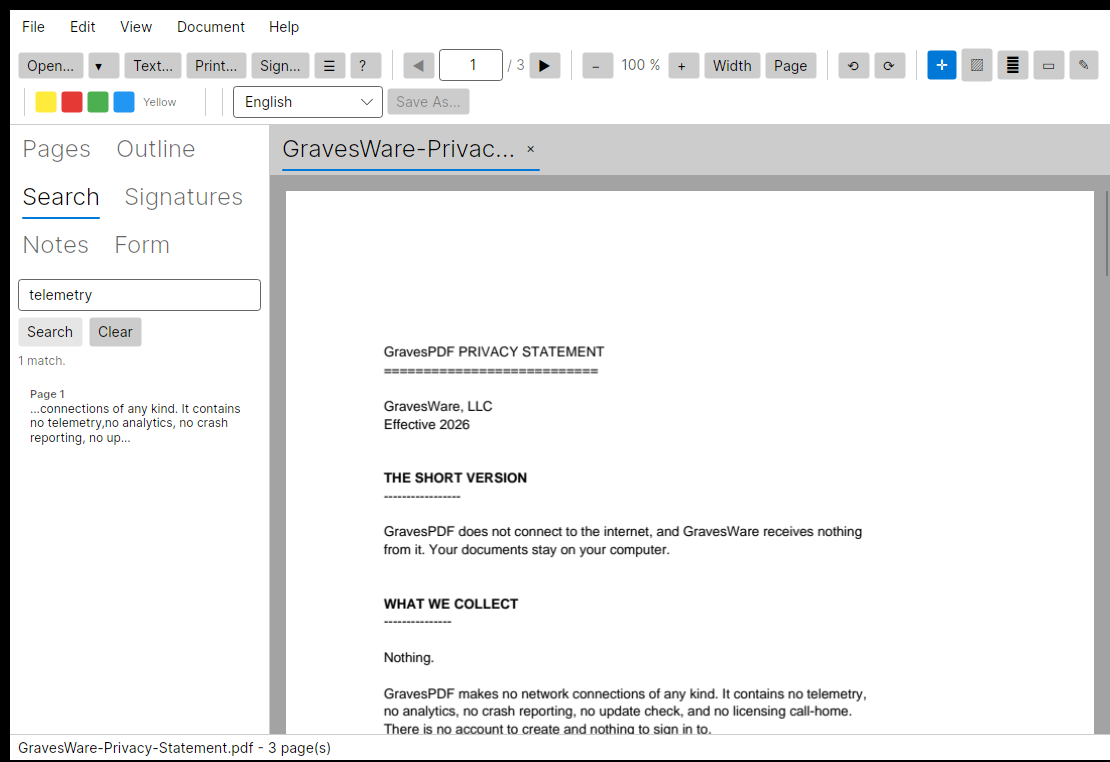
Task: Switch to the Signatures sidebar tab
Action: 183,197
